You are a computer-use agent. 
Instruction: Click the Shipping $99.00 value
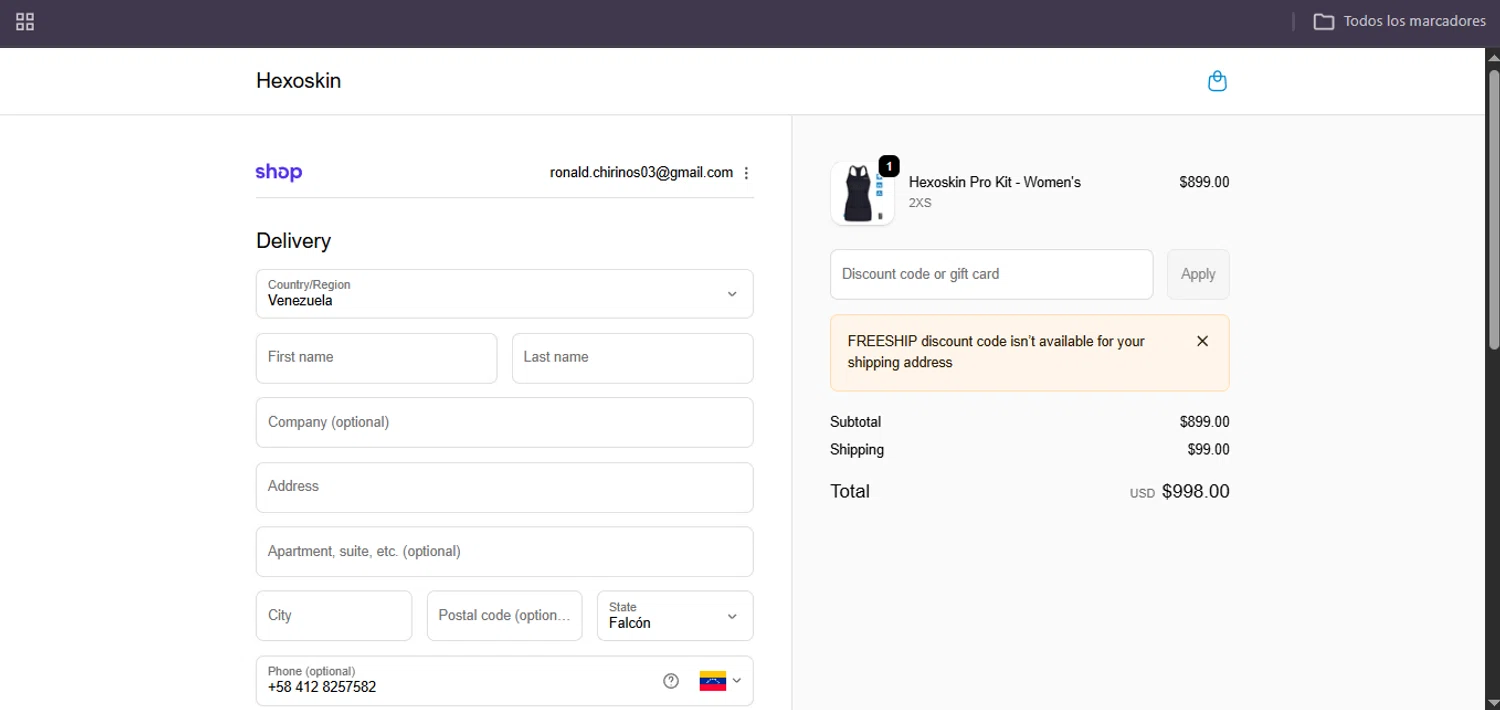tap(1208, 450)
